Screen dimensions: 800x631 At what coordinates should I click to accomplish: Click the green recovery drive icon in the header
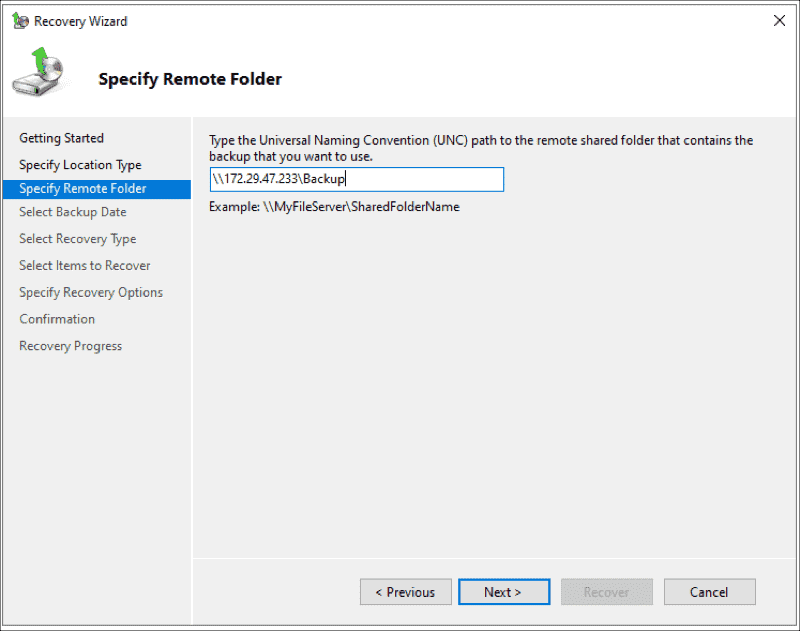click(x=38, y=73)
